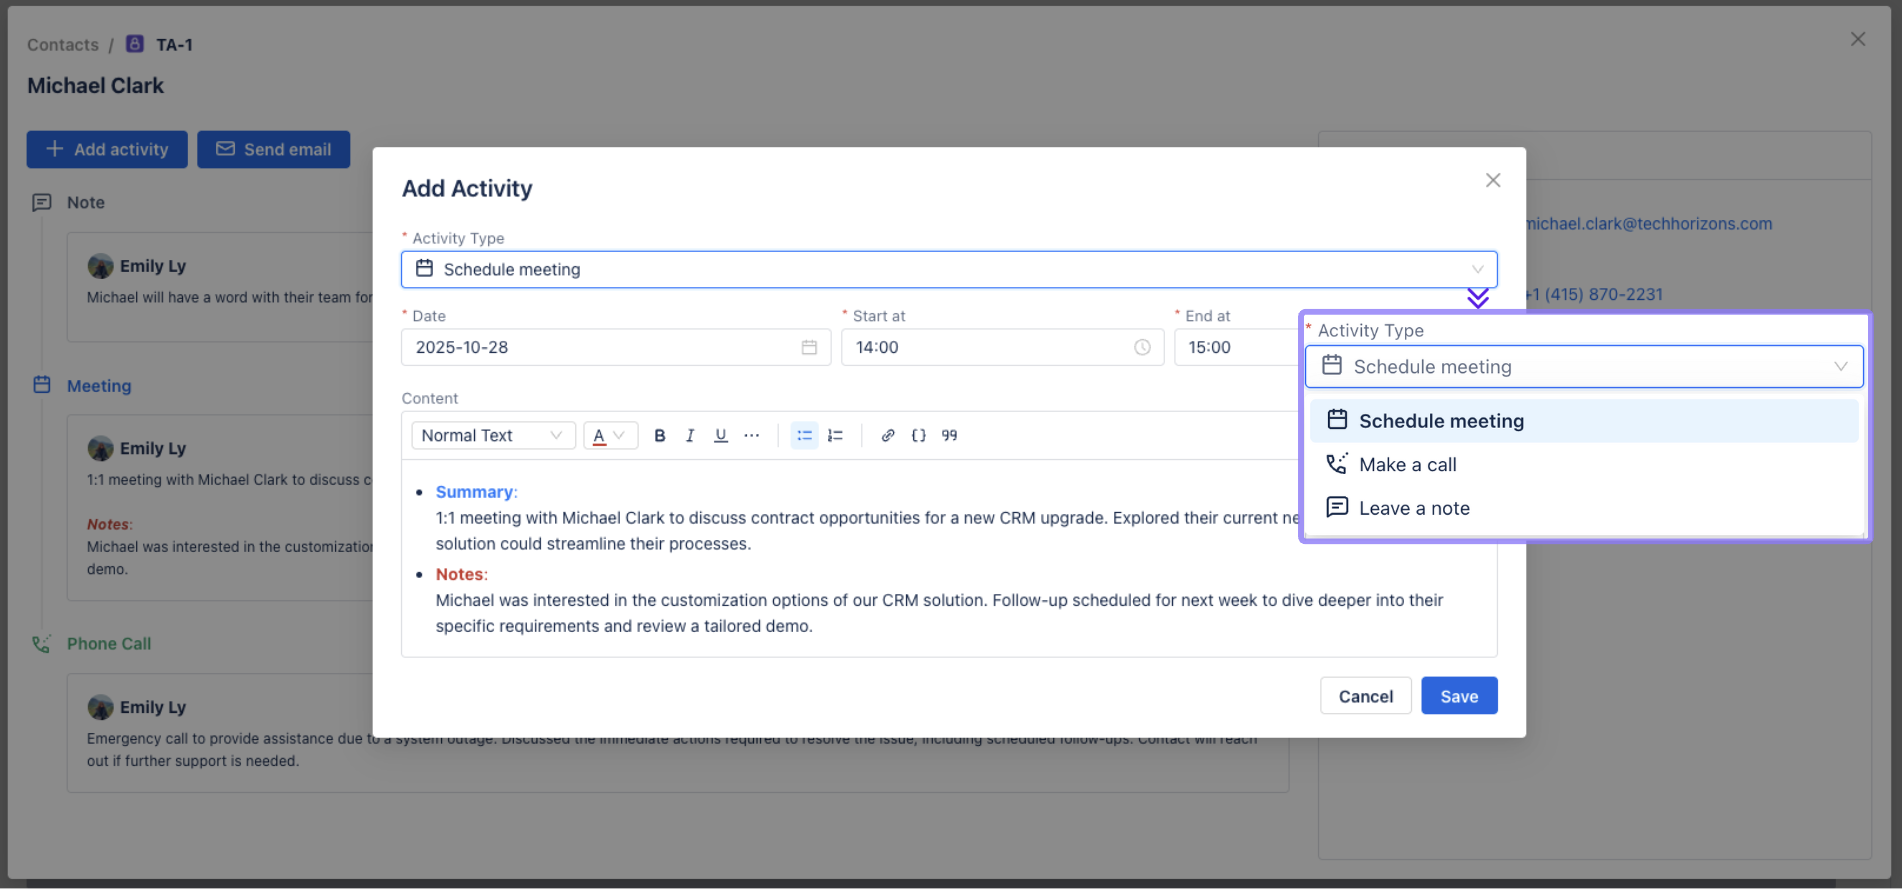
Task: Choose Leave a note option
Action: 1413,509
